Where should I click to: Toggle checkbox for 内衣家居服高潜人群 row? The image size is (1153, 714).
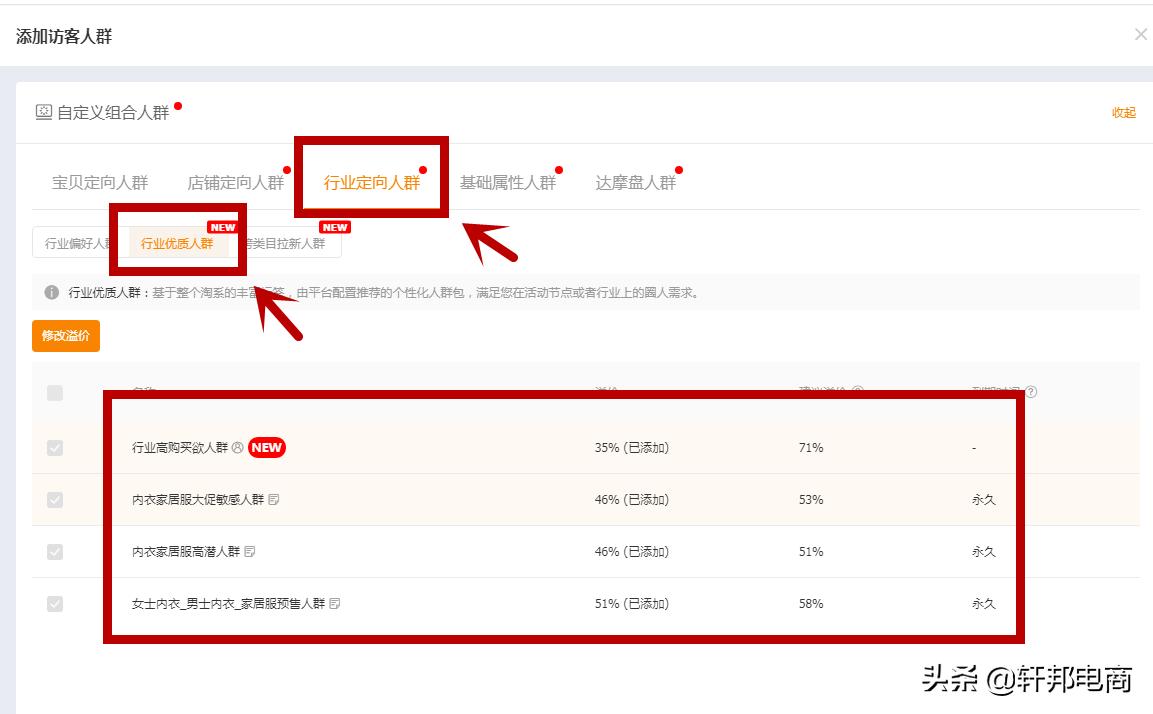54,551
